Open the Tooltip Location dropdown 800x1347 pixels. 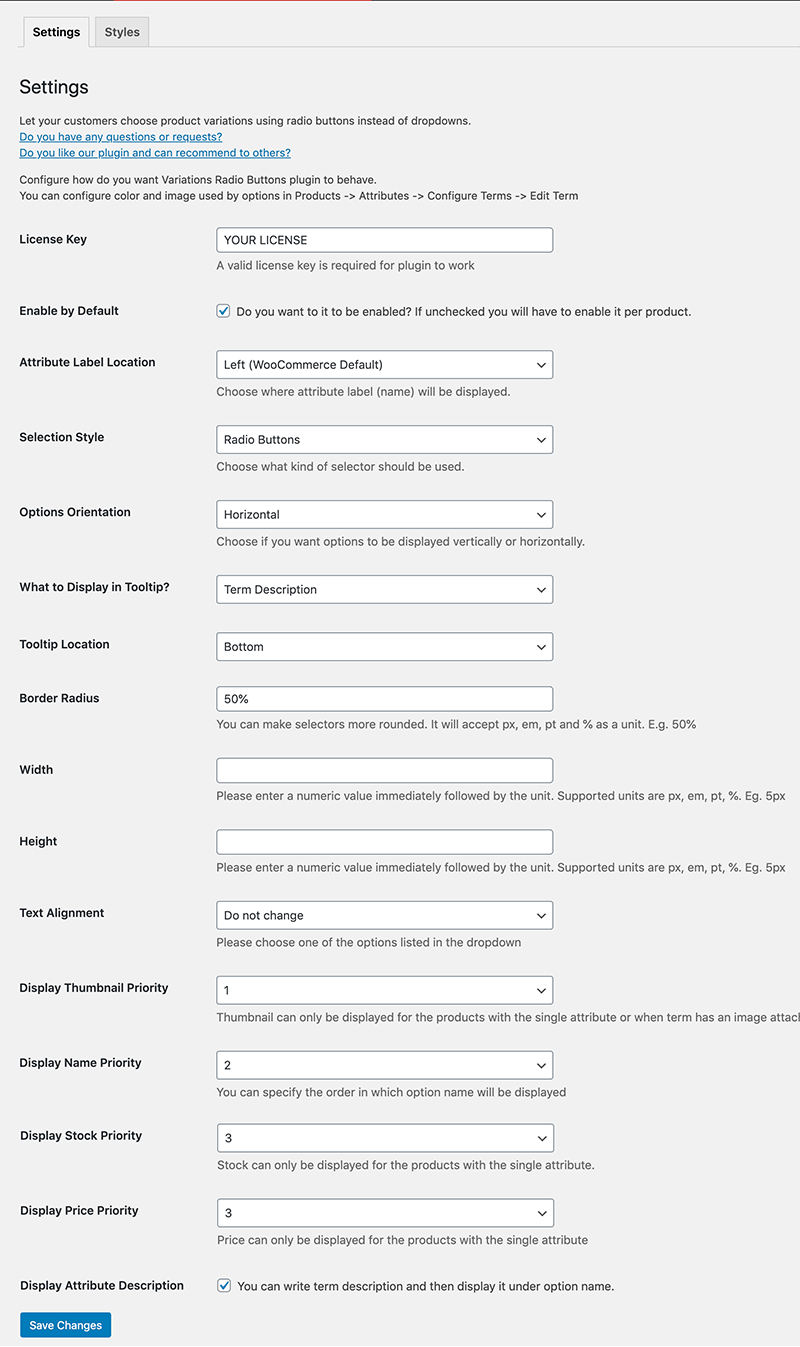384,647
